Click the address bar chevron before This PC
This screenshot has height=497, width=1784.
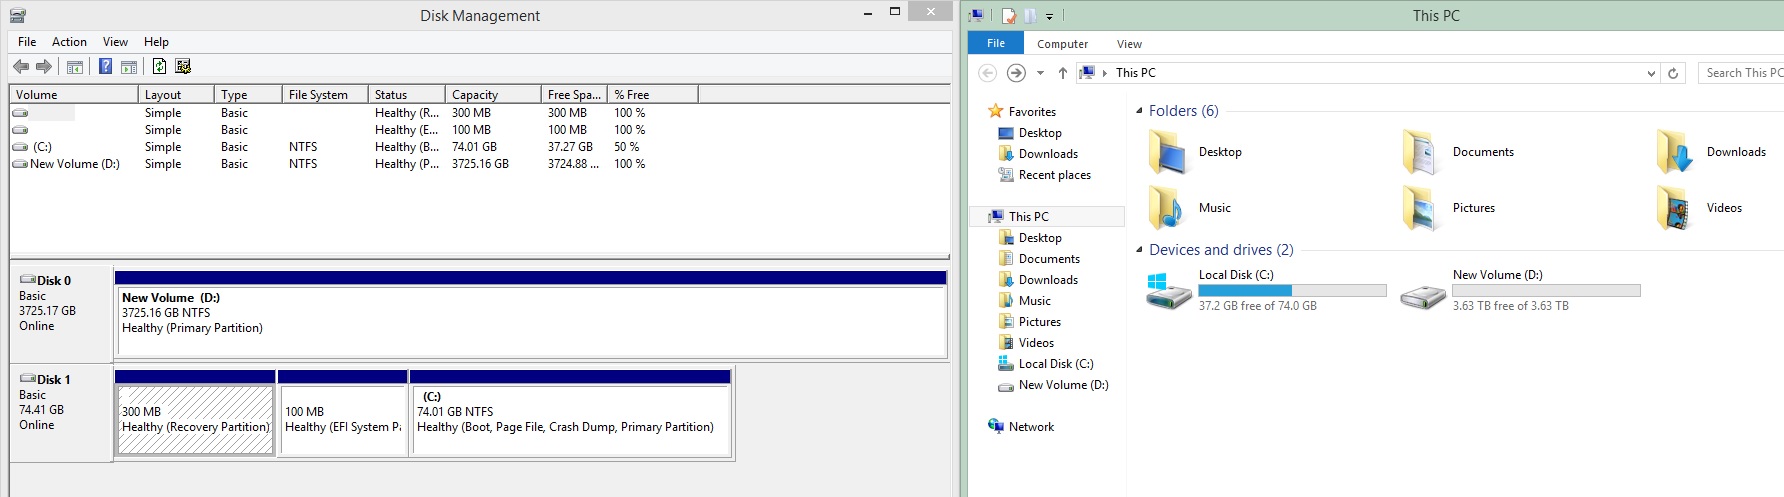(x=1105, y=73)
